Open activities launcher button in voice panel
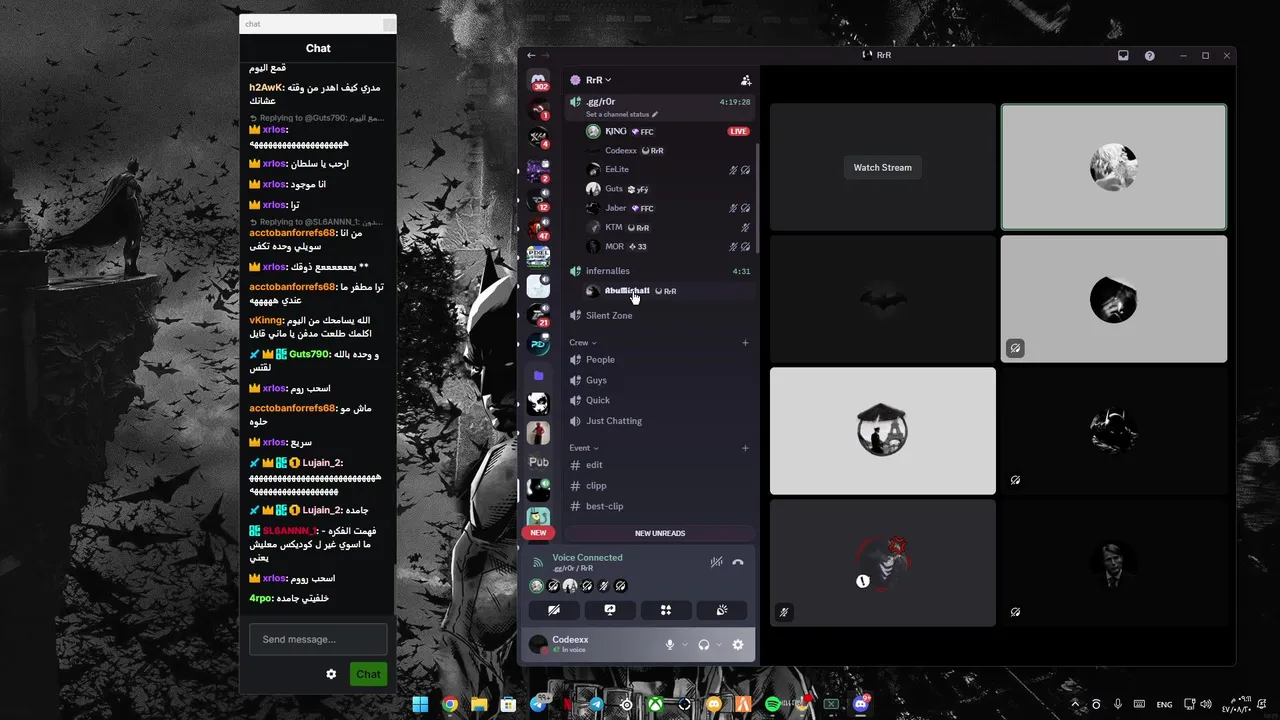1280x720 pixels. [665, 610]
